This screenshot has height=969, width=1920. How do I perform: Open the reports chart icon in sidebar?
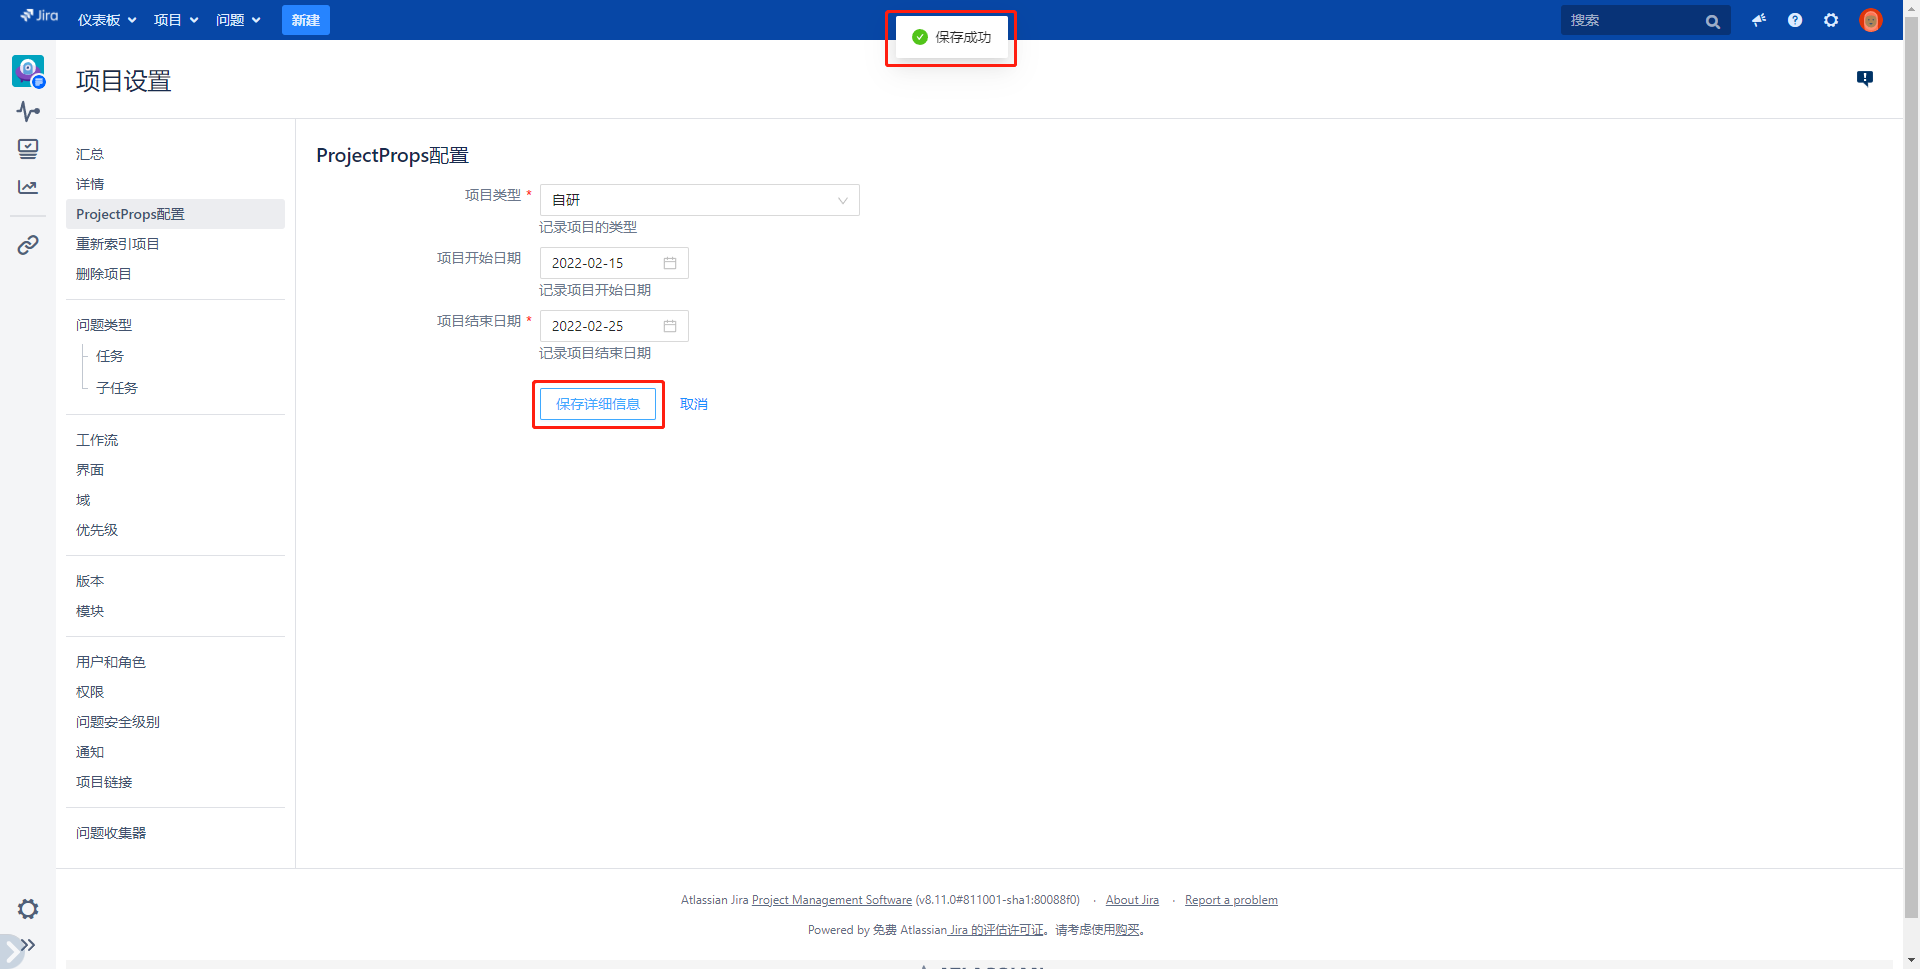point(28,187)
